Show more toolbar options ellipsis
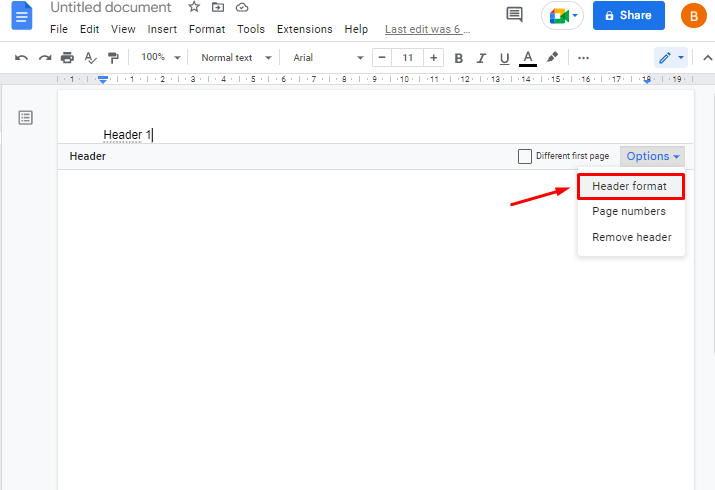The image size is (715, 490). coord(583,58)
